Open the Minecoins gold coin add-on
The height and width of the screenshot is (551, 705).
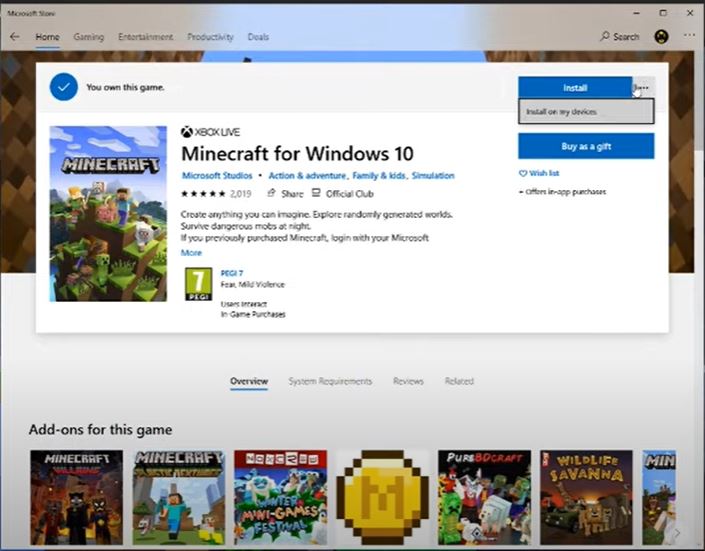(383, 497)
